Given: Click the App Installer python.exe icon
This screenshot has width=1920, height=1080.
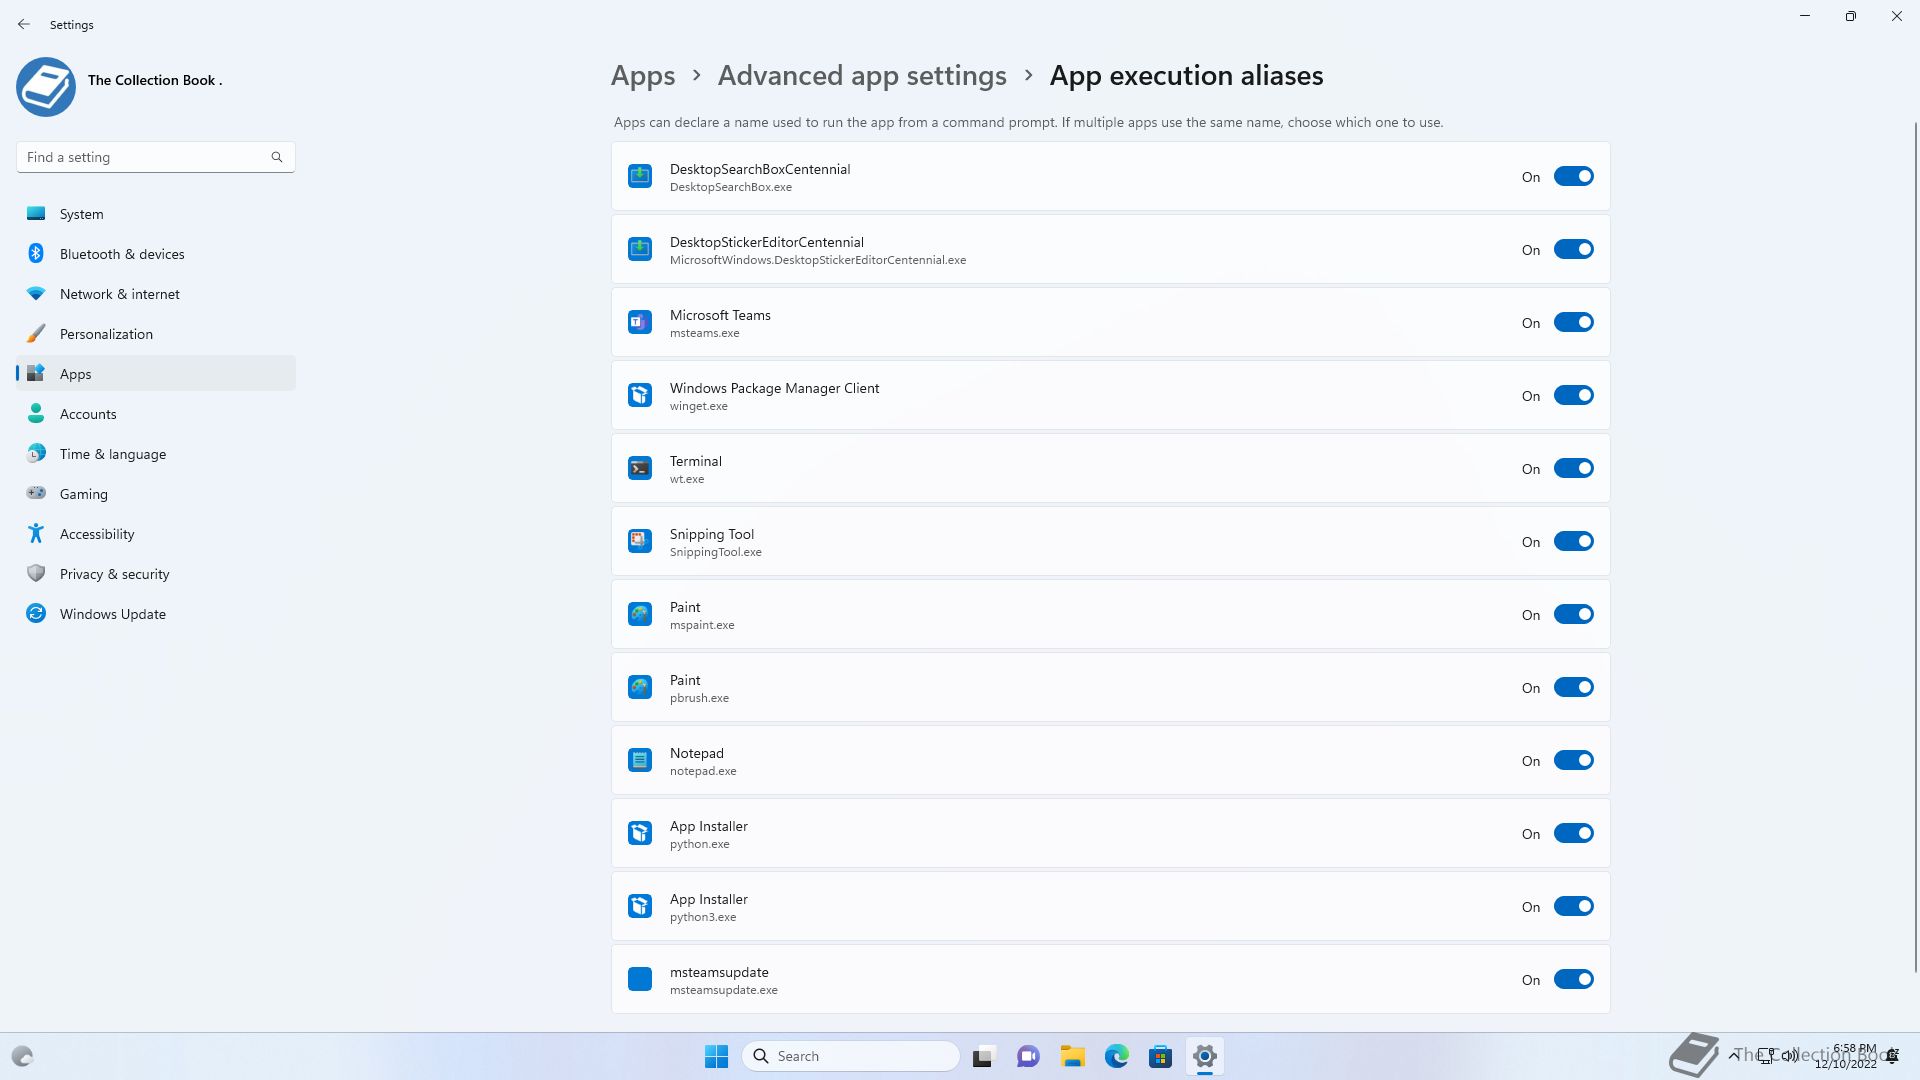Looking at the screenshot, I should (640, 834).
